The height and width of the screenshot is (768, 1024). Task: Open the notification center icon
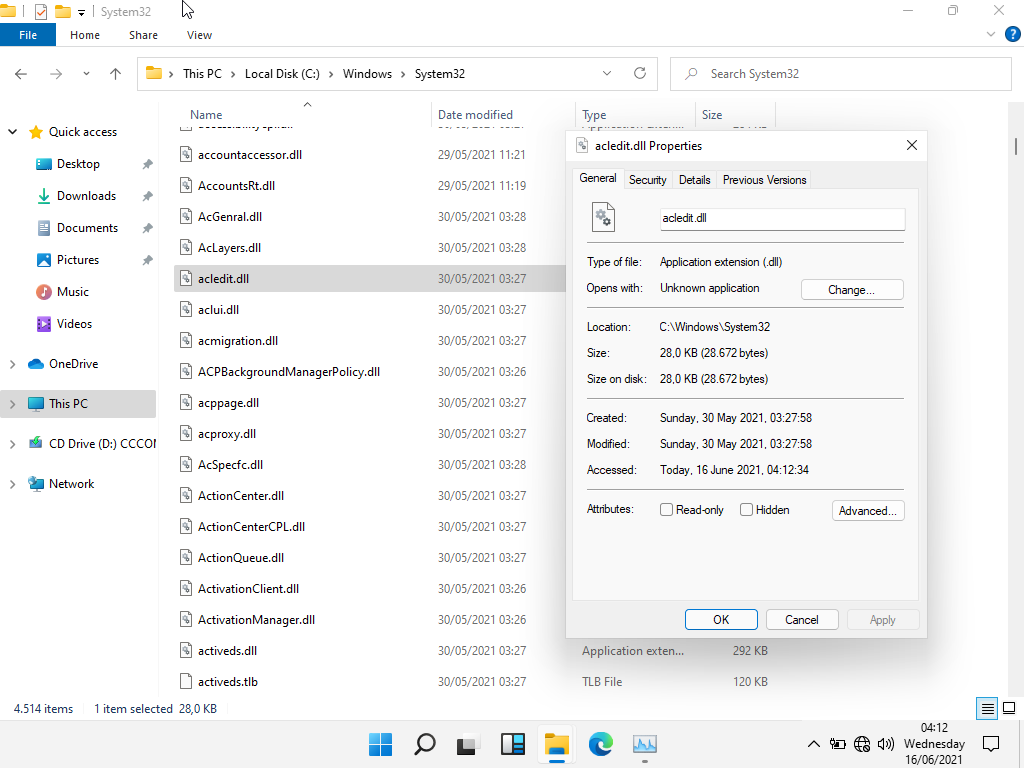click(991, 744)
